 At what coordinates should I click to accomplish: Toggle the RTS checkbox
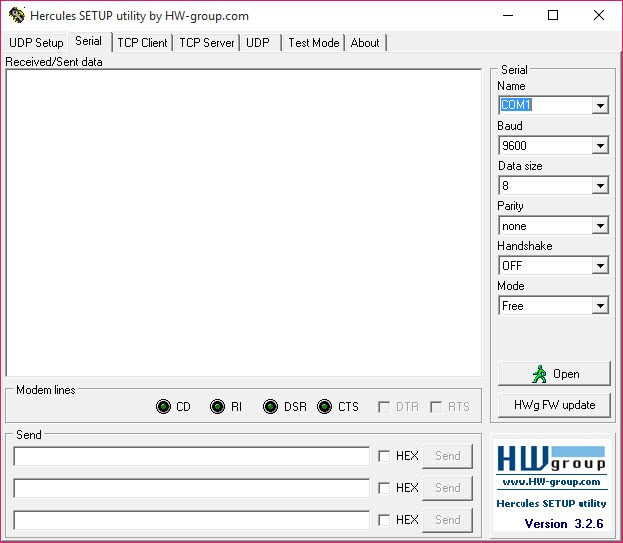(436, 407)
